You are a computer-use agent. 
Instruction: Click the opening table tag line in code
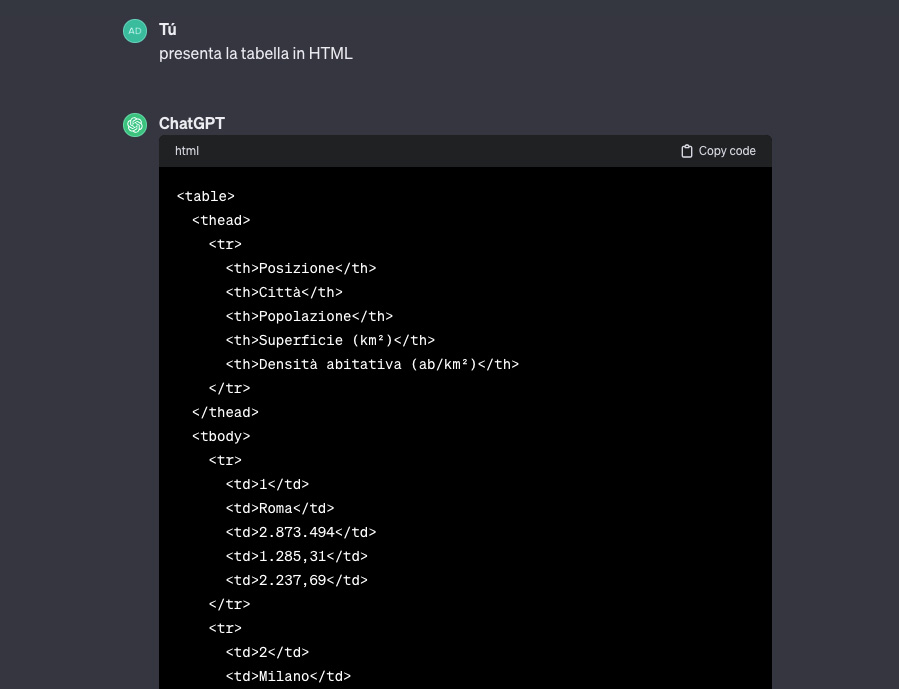click(205, 197)
